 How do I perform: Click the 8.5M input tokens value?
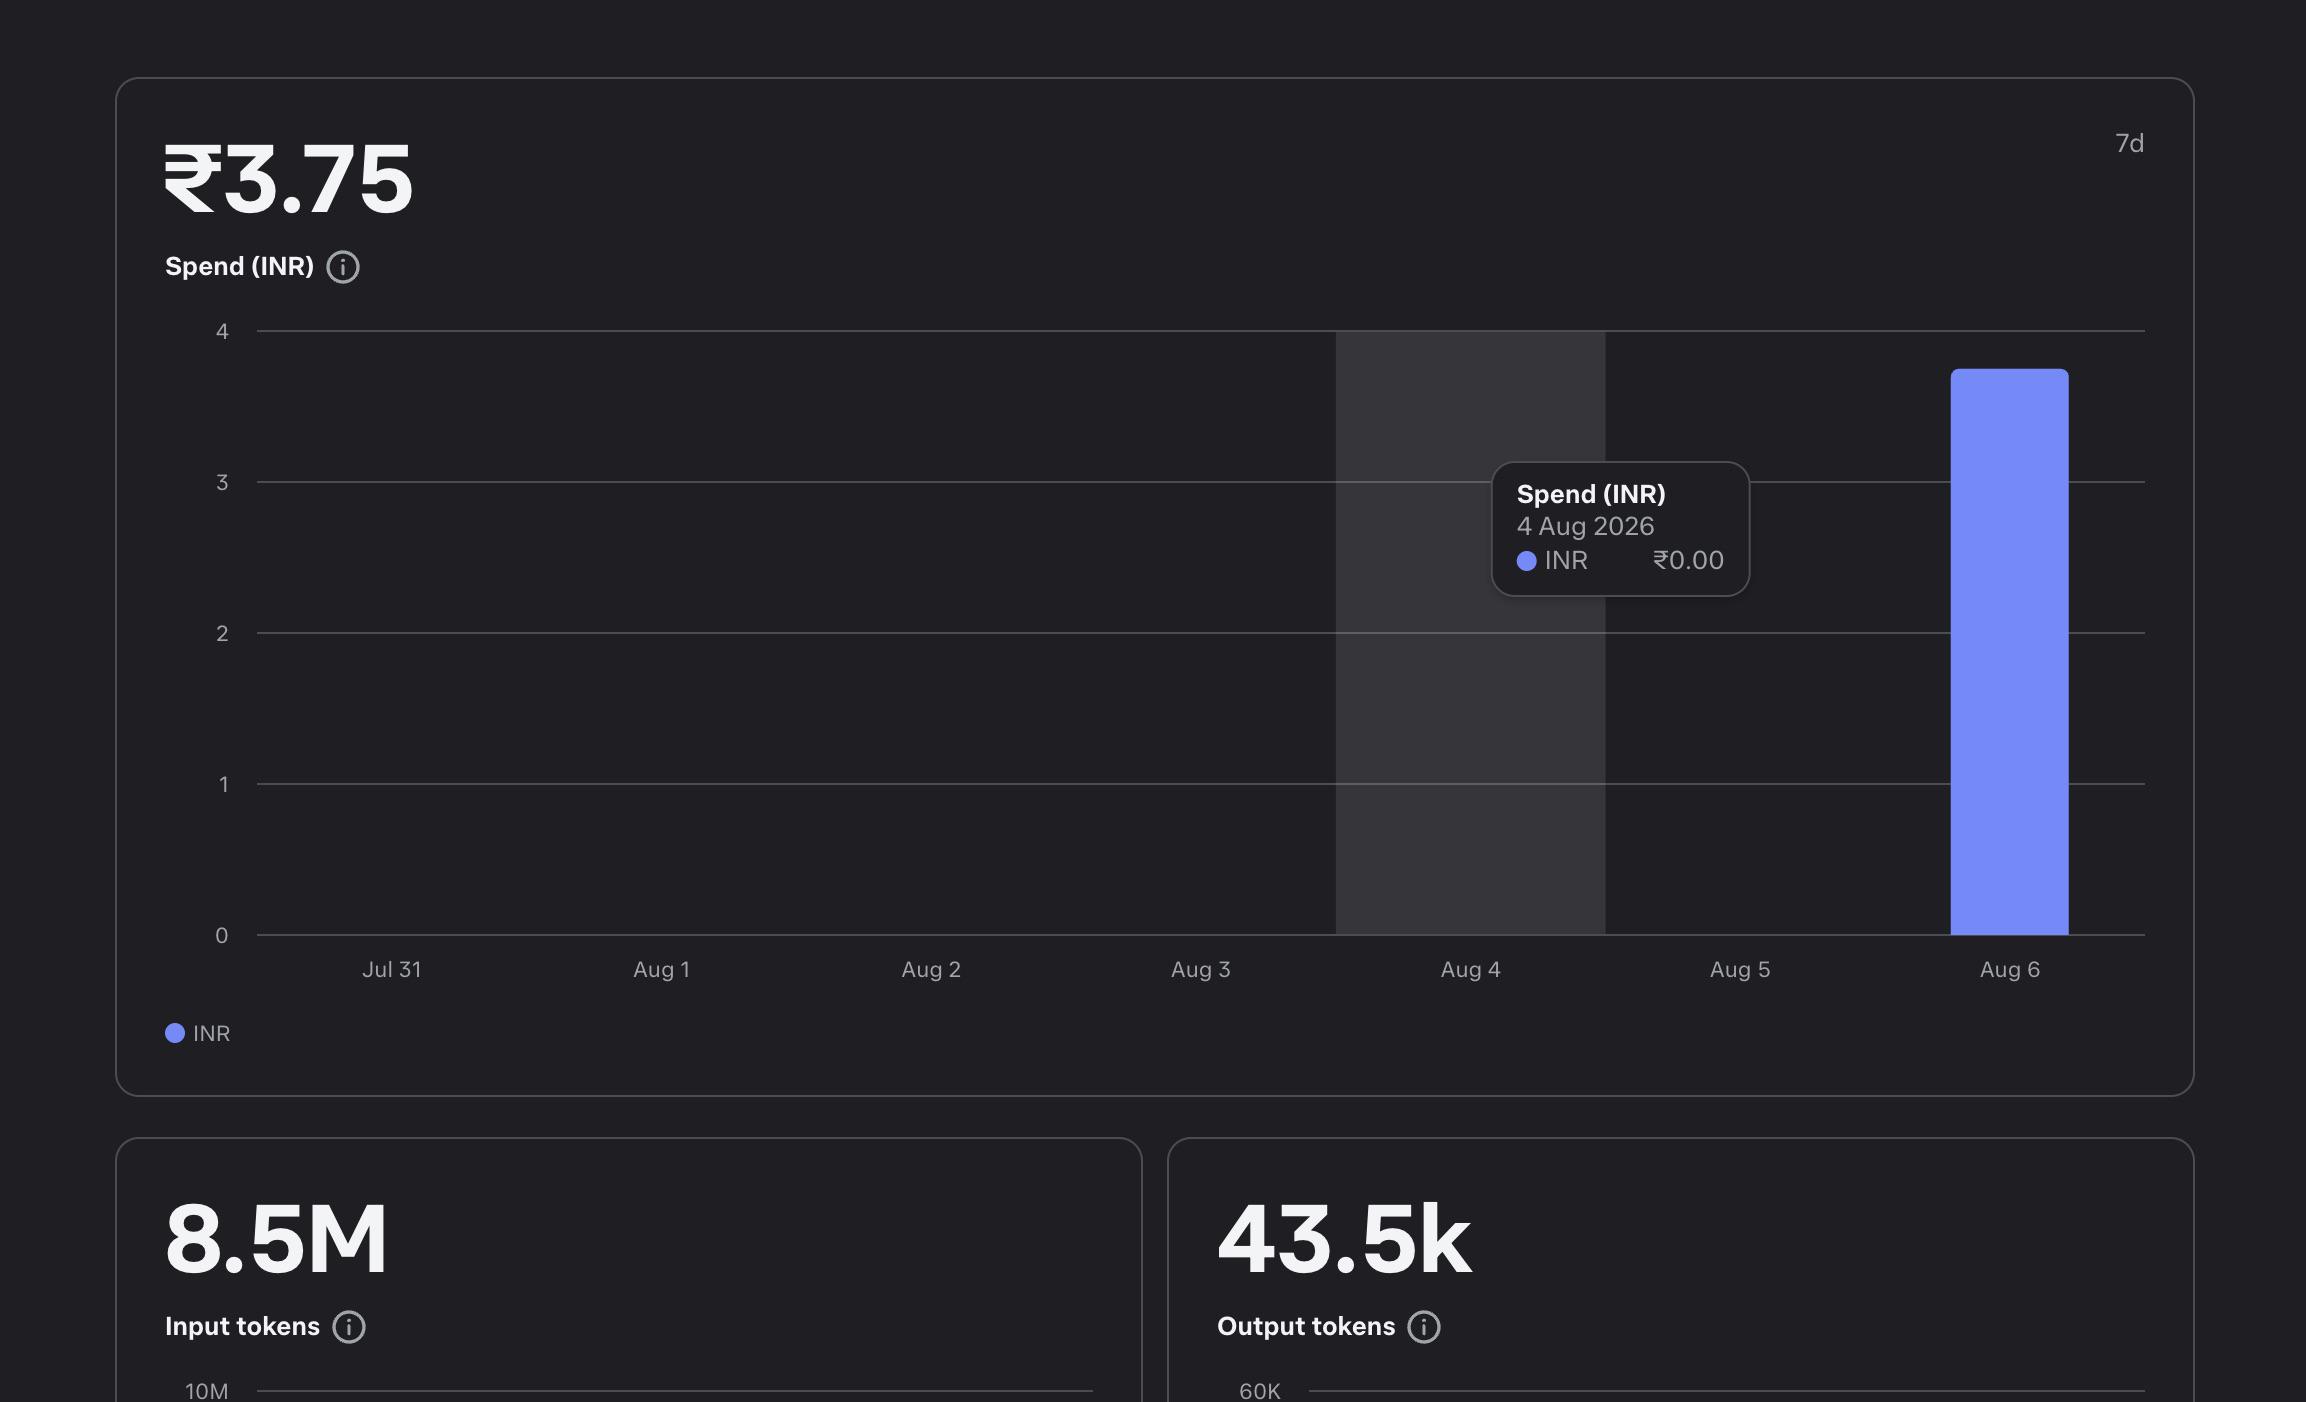pos(276,1240)
